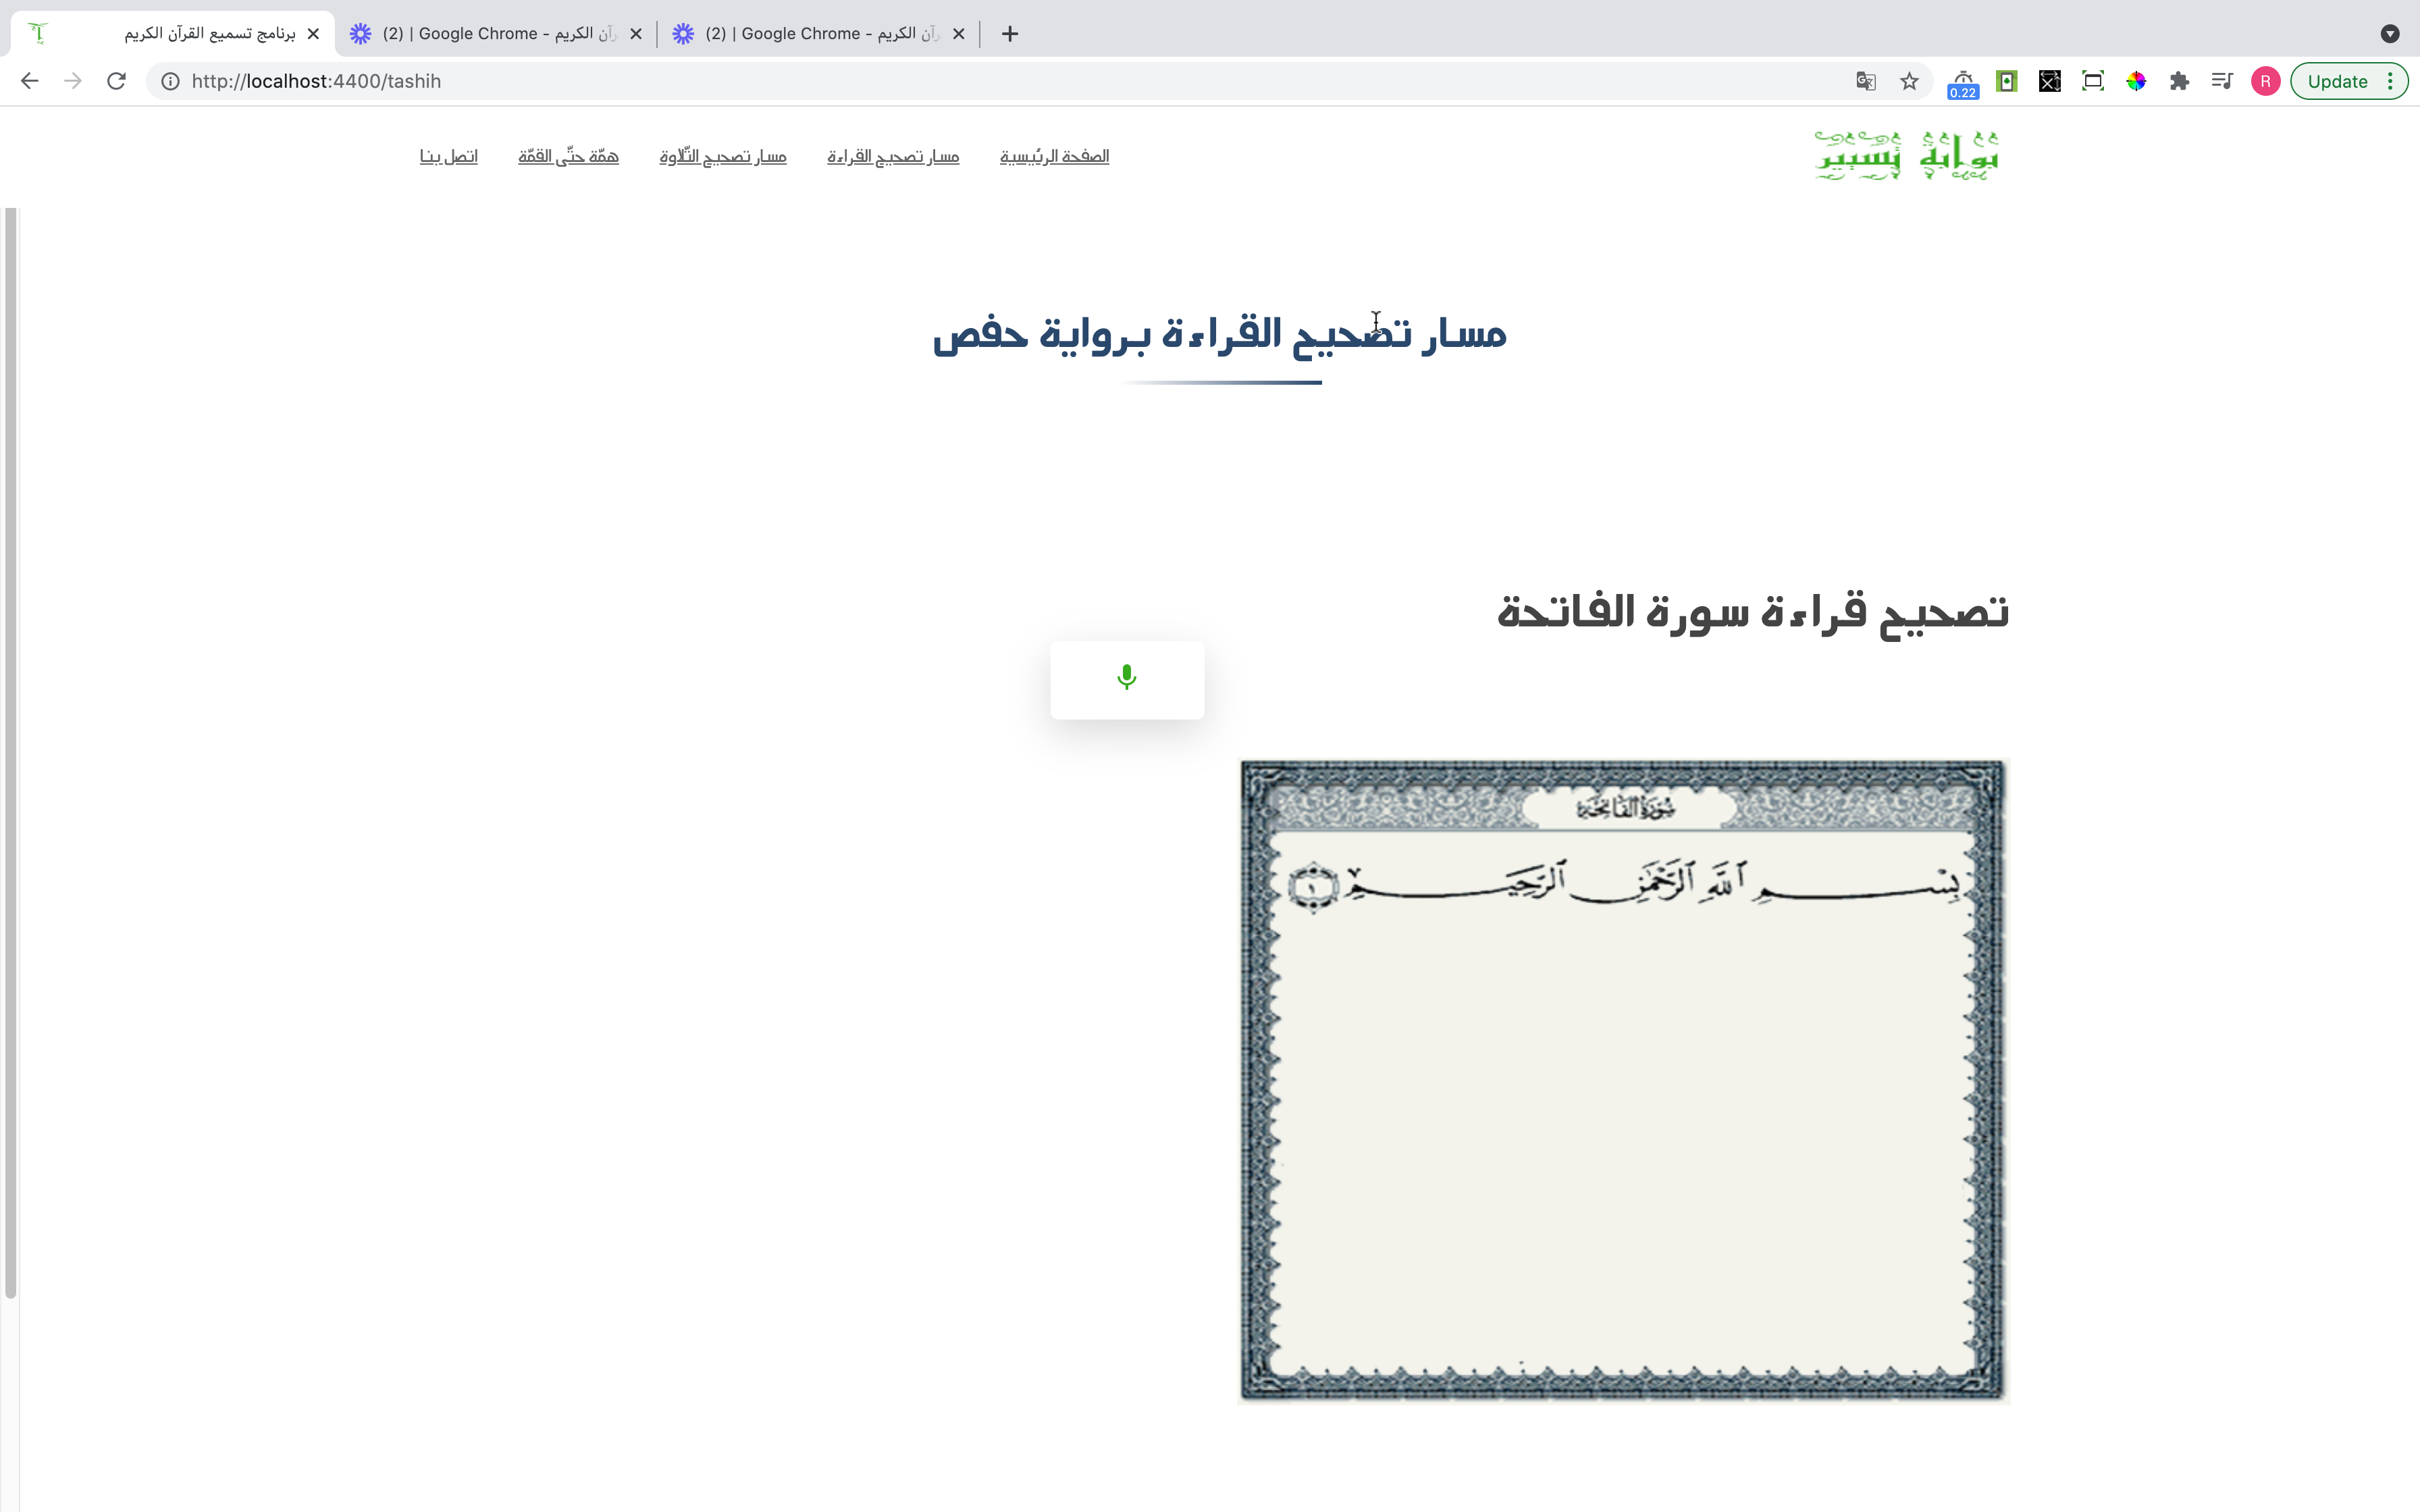Bookmark this page with the star icon
2420x1512 pixels.
coord(1909,81)
